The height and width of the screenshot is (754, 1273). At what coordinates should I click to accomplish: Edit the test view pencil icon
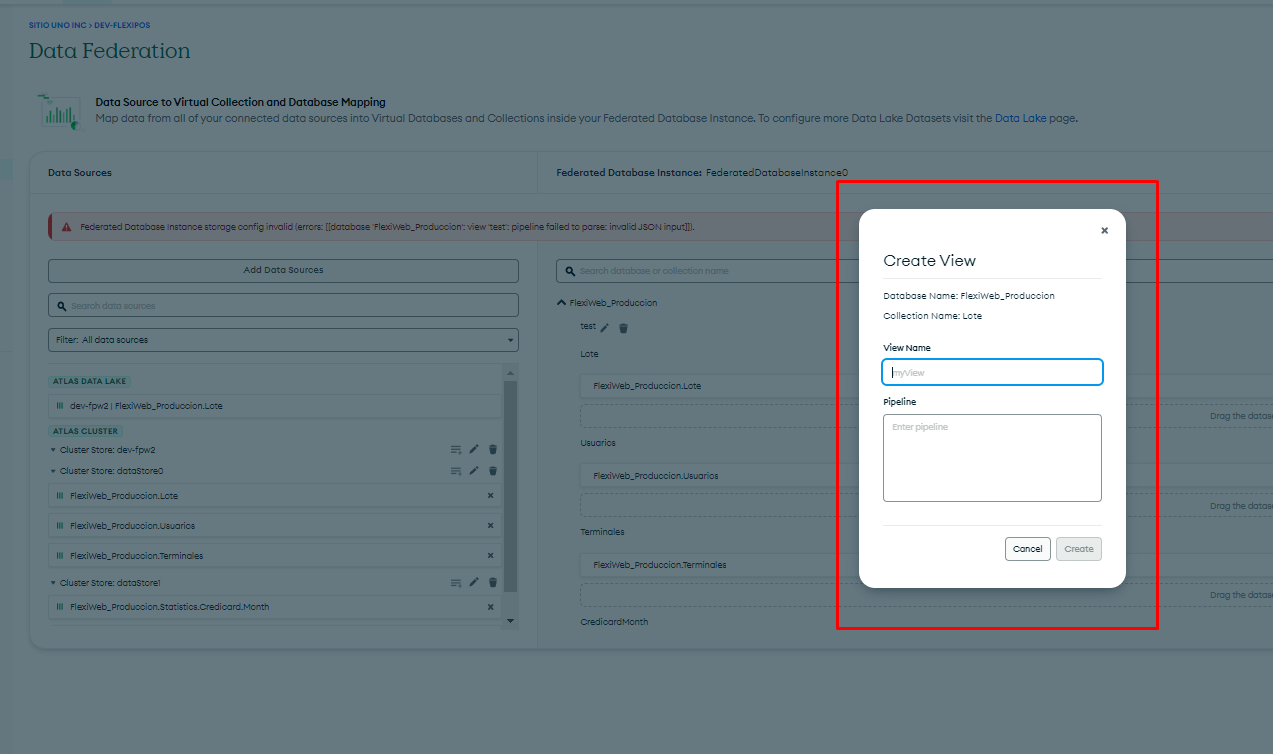pyautogui.click(x=604, y=328)
